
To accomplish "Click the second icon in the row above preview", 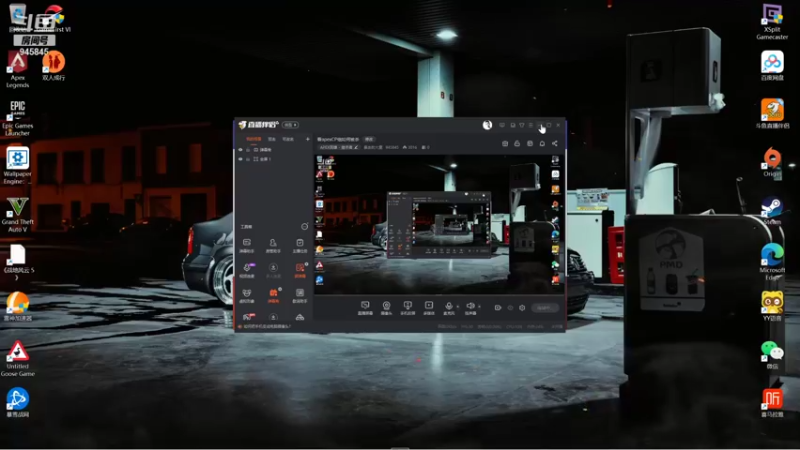I will tap(517, 144).
